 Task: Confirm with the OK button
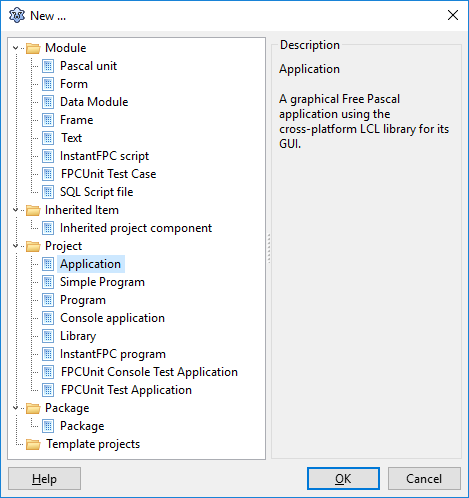(x=343, y=479)
